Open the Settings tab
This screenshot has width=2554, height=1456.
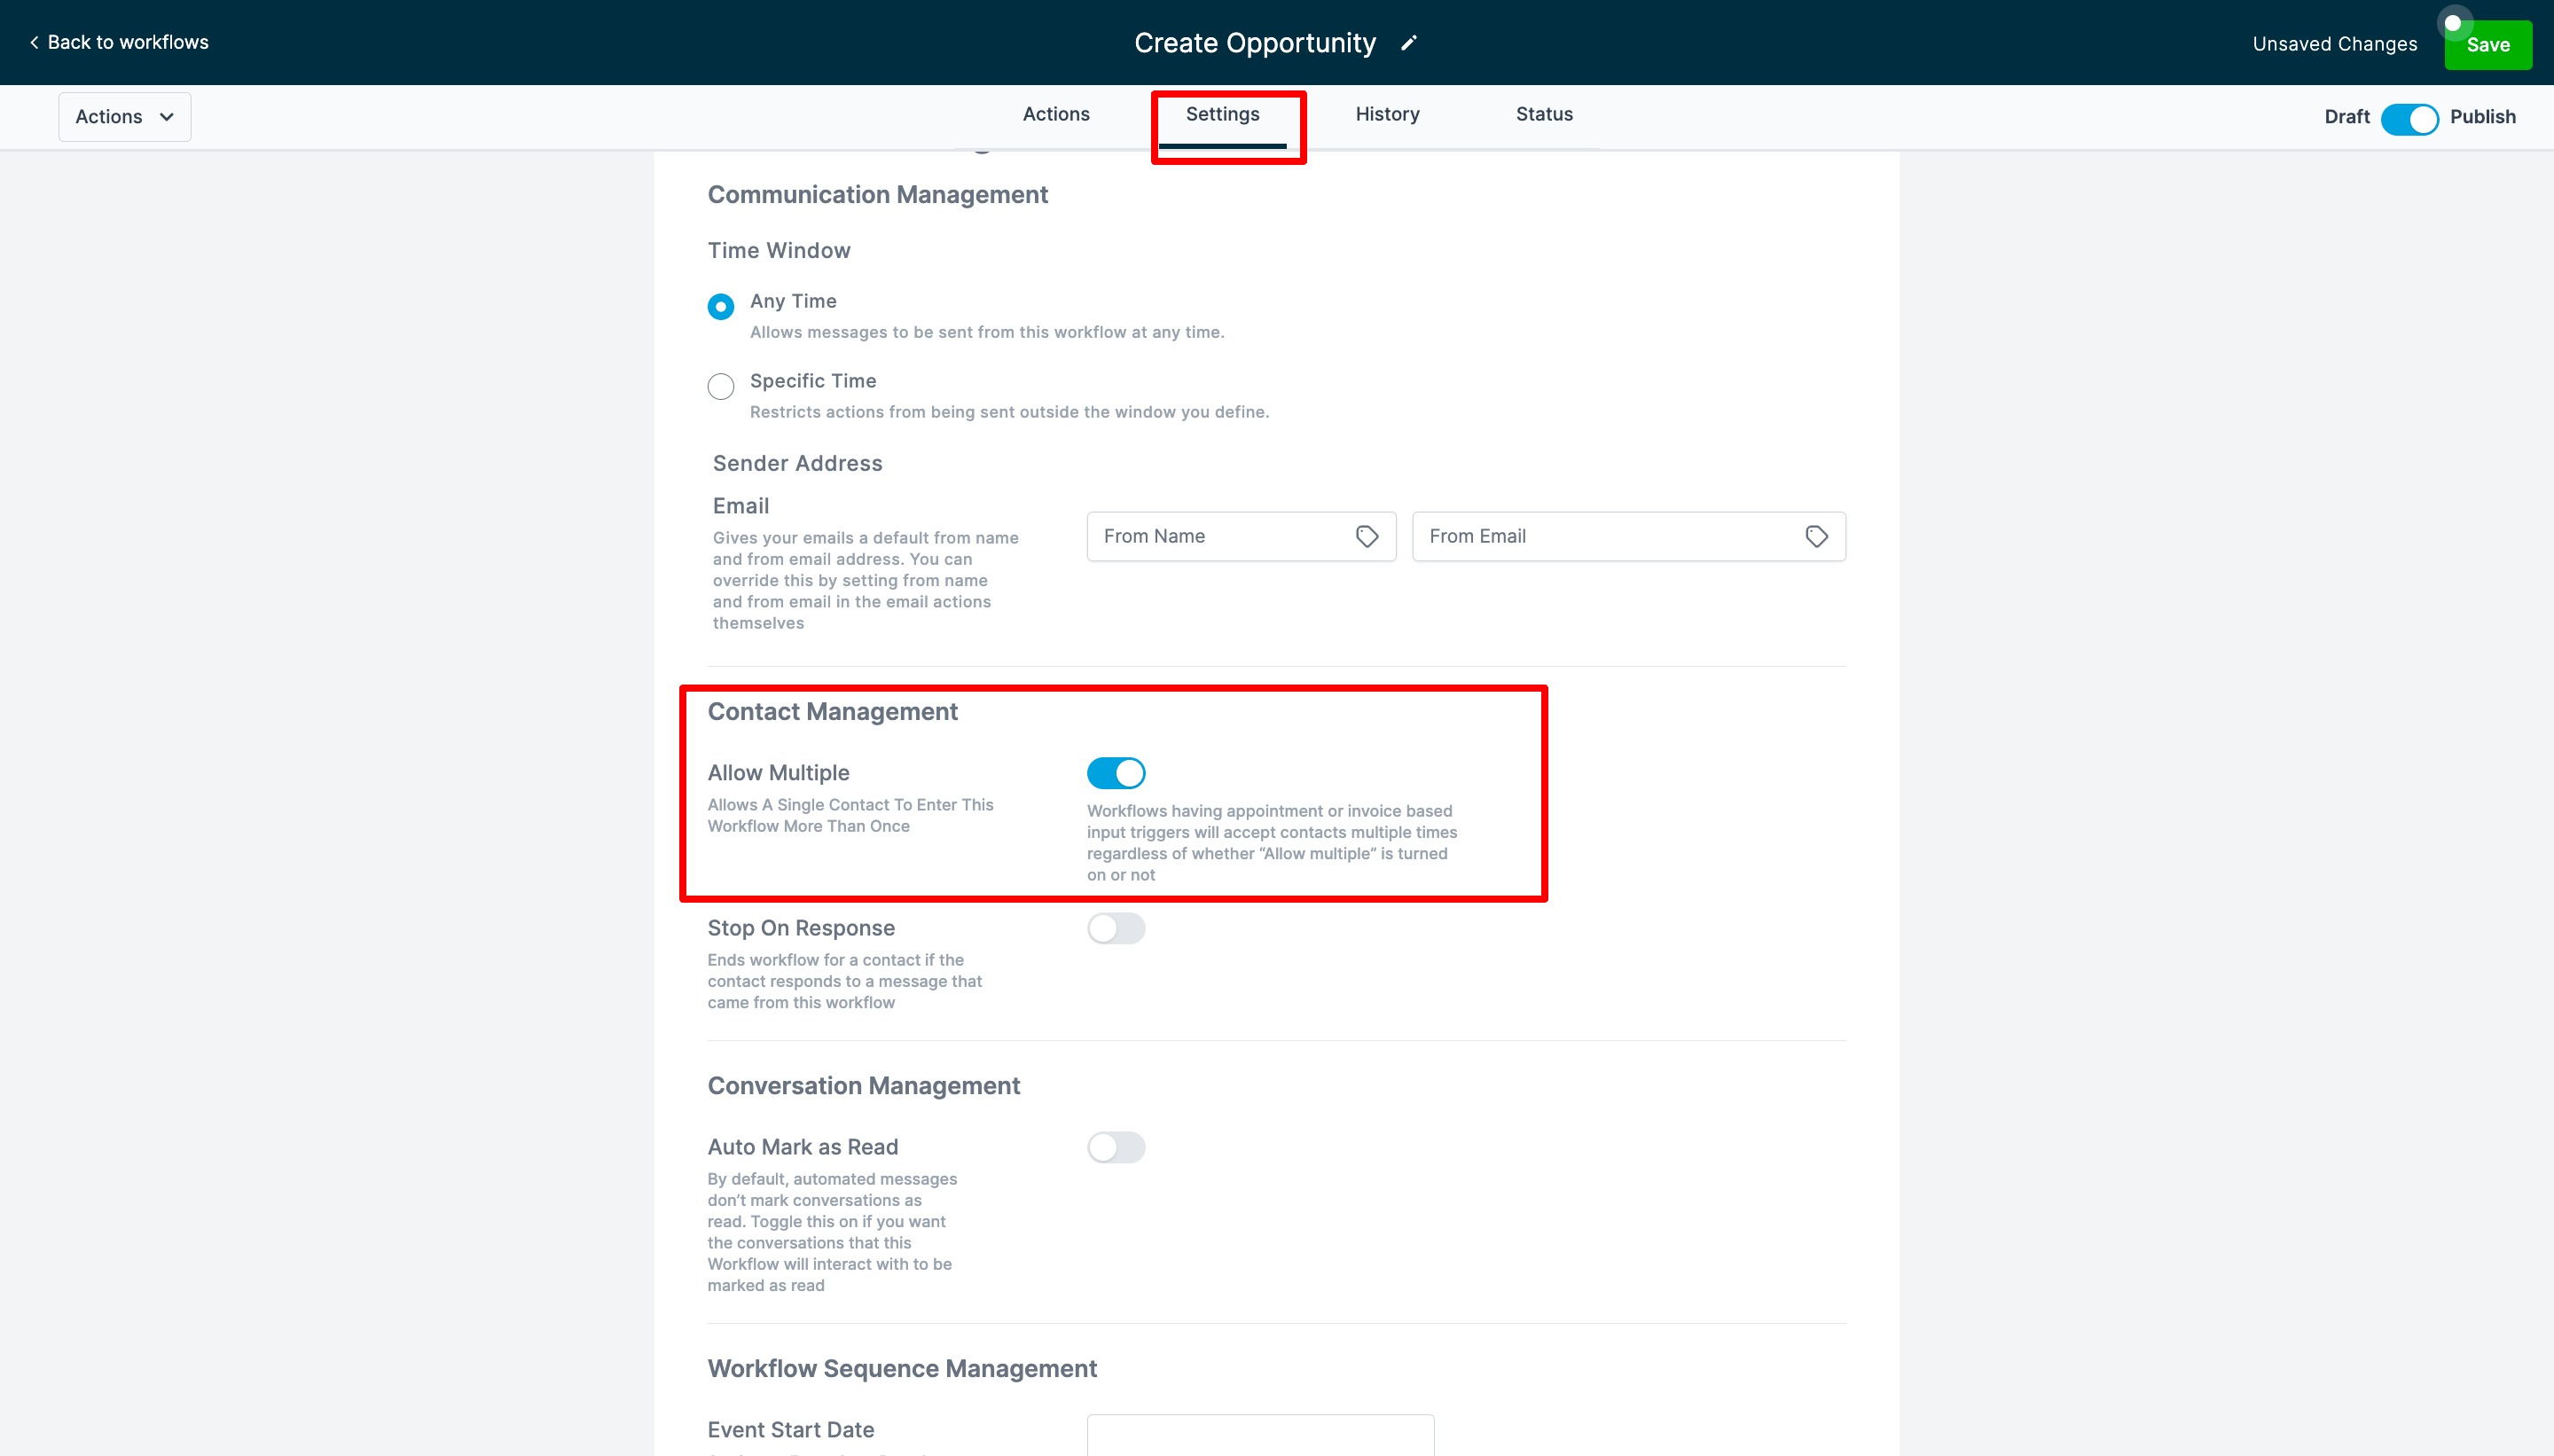click(x=1222, y=115)
